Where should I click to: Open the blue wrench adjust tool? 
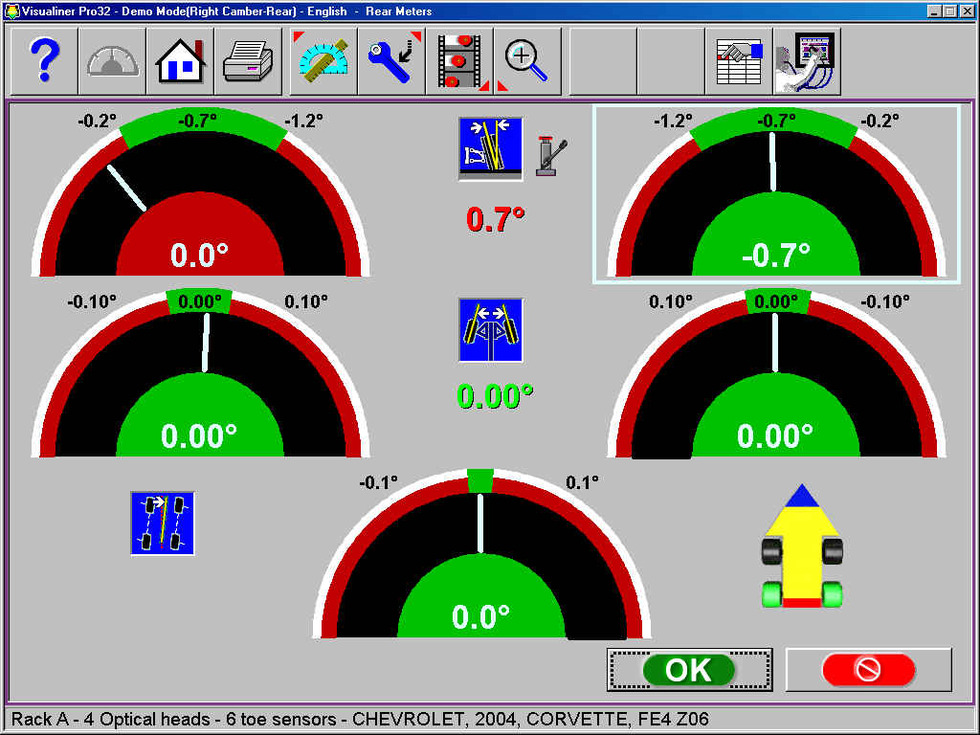pos(393,62)
